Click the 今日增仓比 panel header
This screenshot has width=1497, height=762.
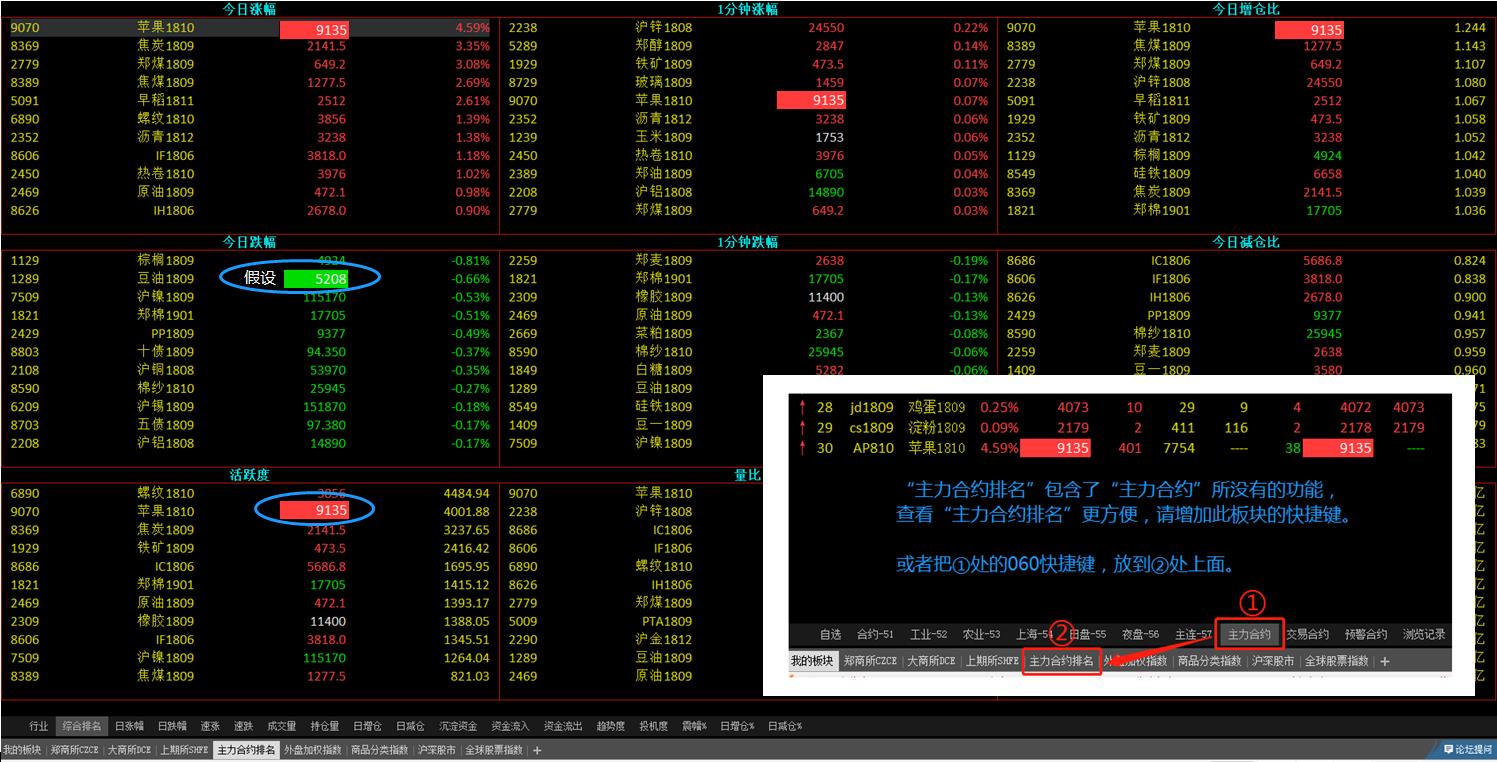(1246, 9)
